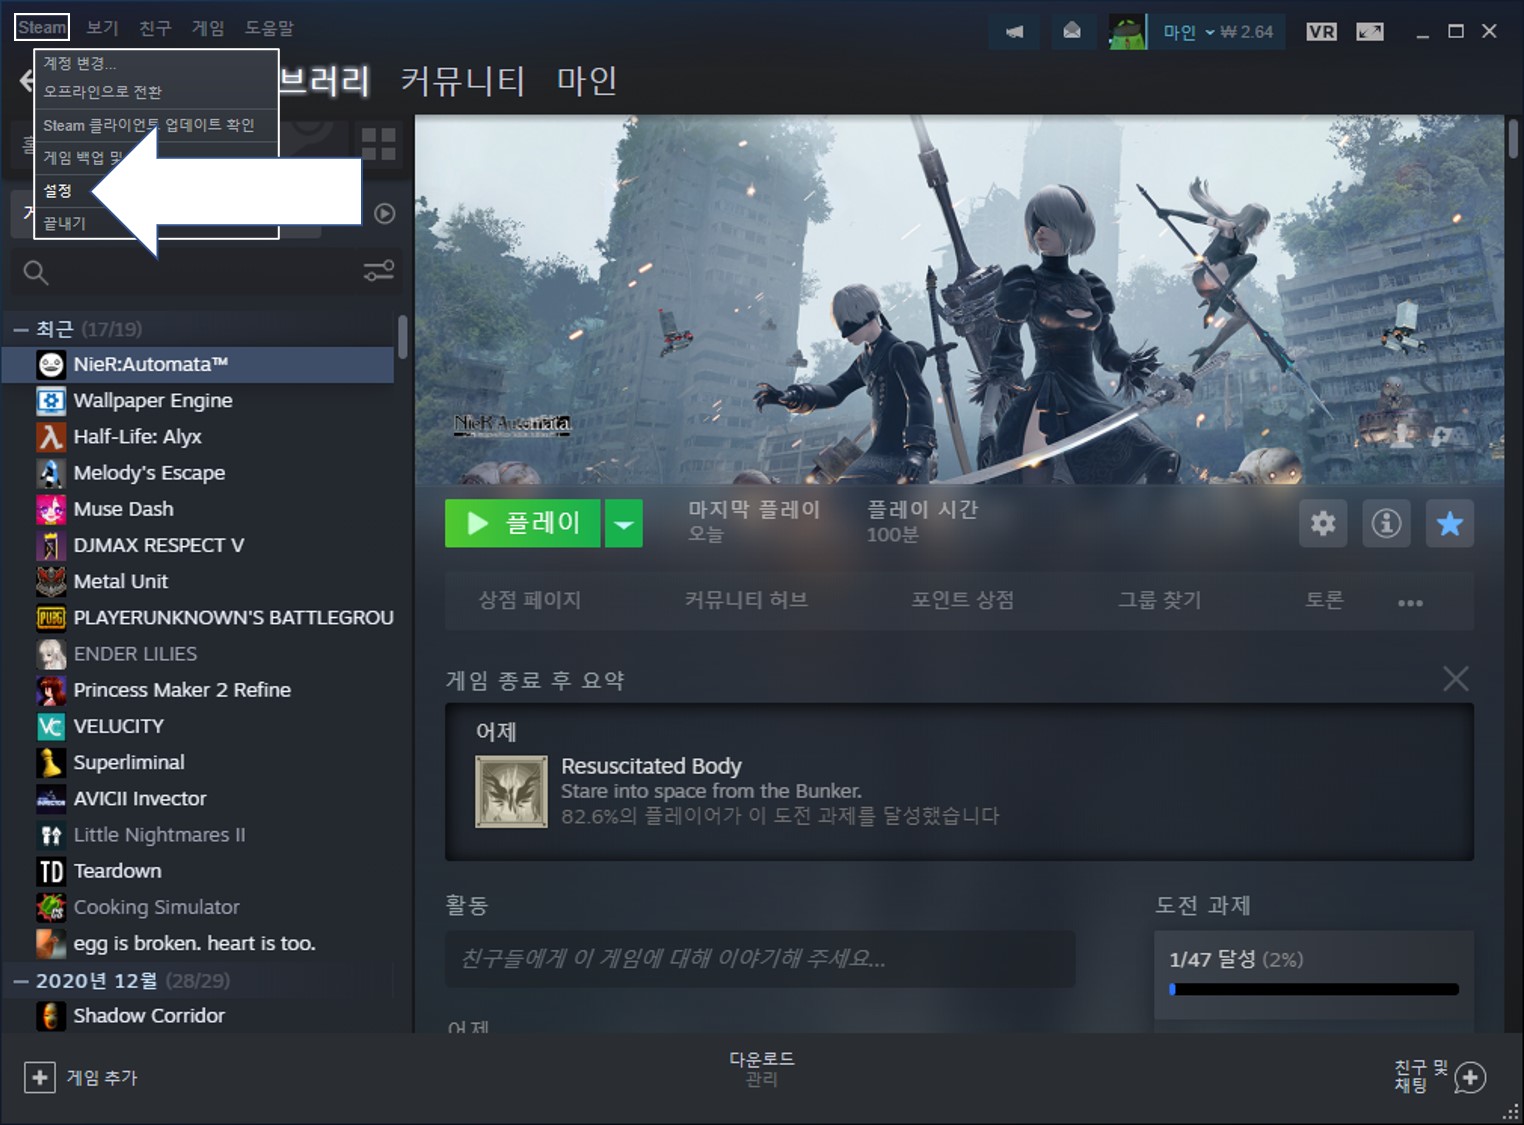This screenshot has height=1125, width=1524.
Task: Click the Metal Unit game icon
Action: (51, 581)
